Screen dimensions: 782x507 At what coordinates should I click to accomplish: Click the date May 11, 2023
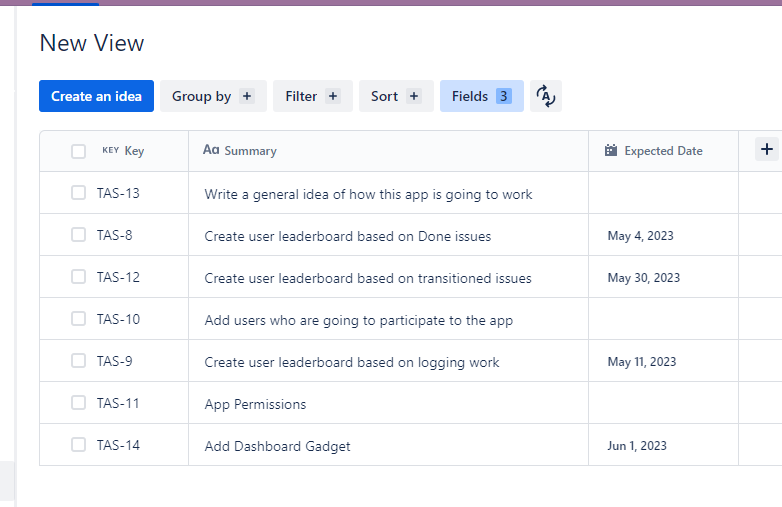coord(642,362)
